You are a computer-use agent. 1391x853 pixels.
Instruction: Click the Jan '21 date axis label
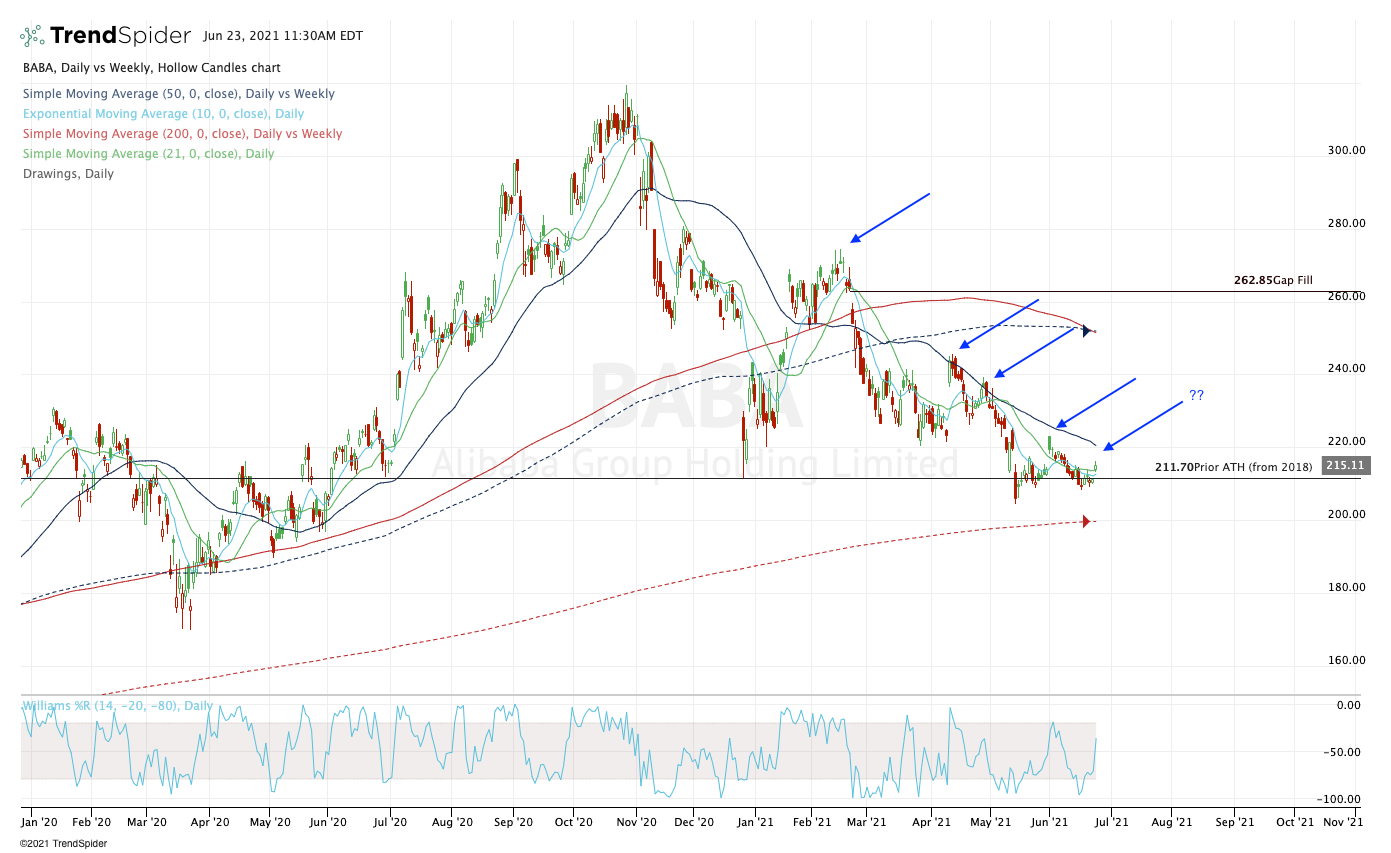pyautogui.click(x=754, y=823)
